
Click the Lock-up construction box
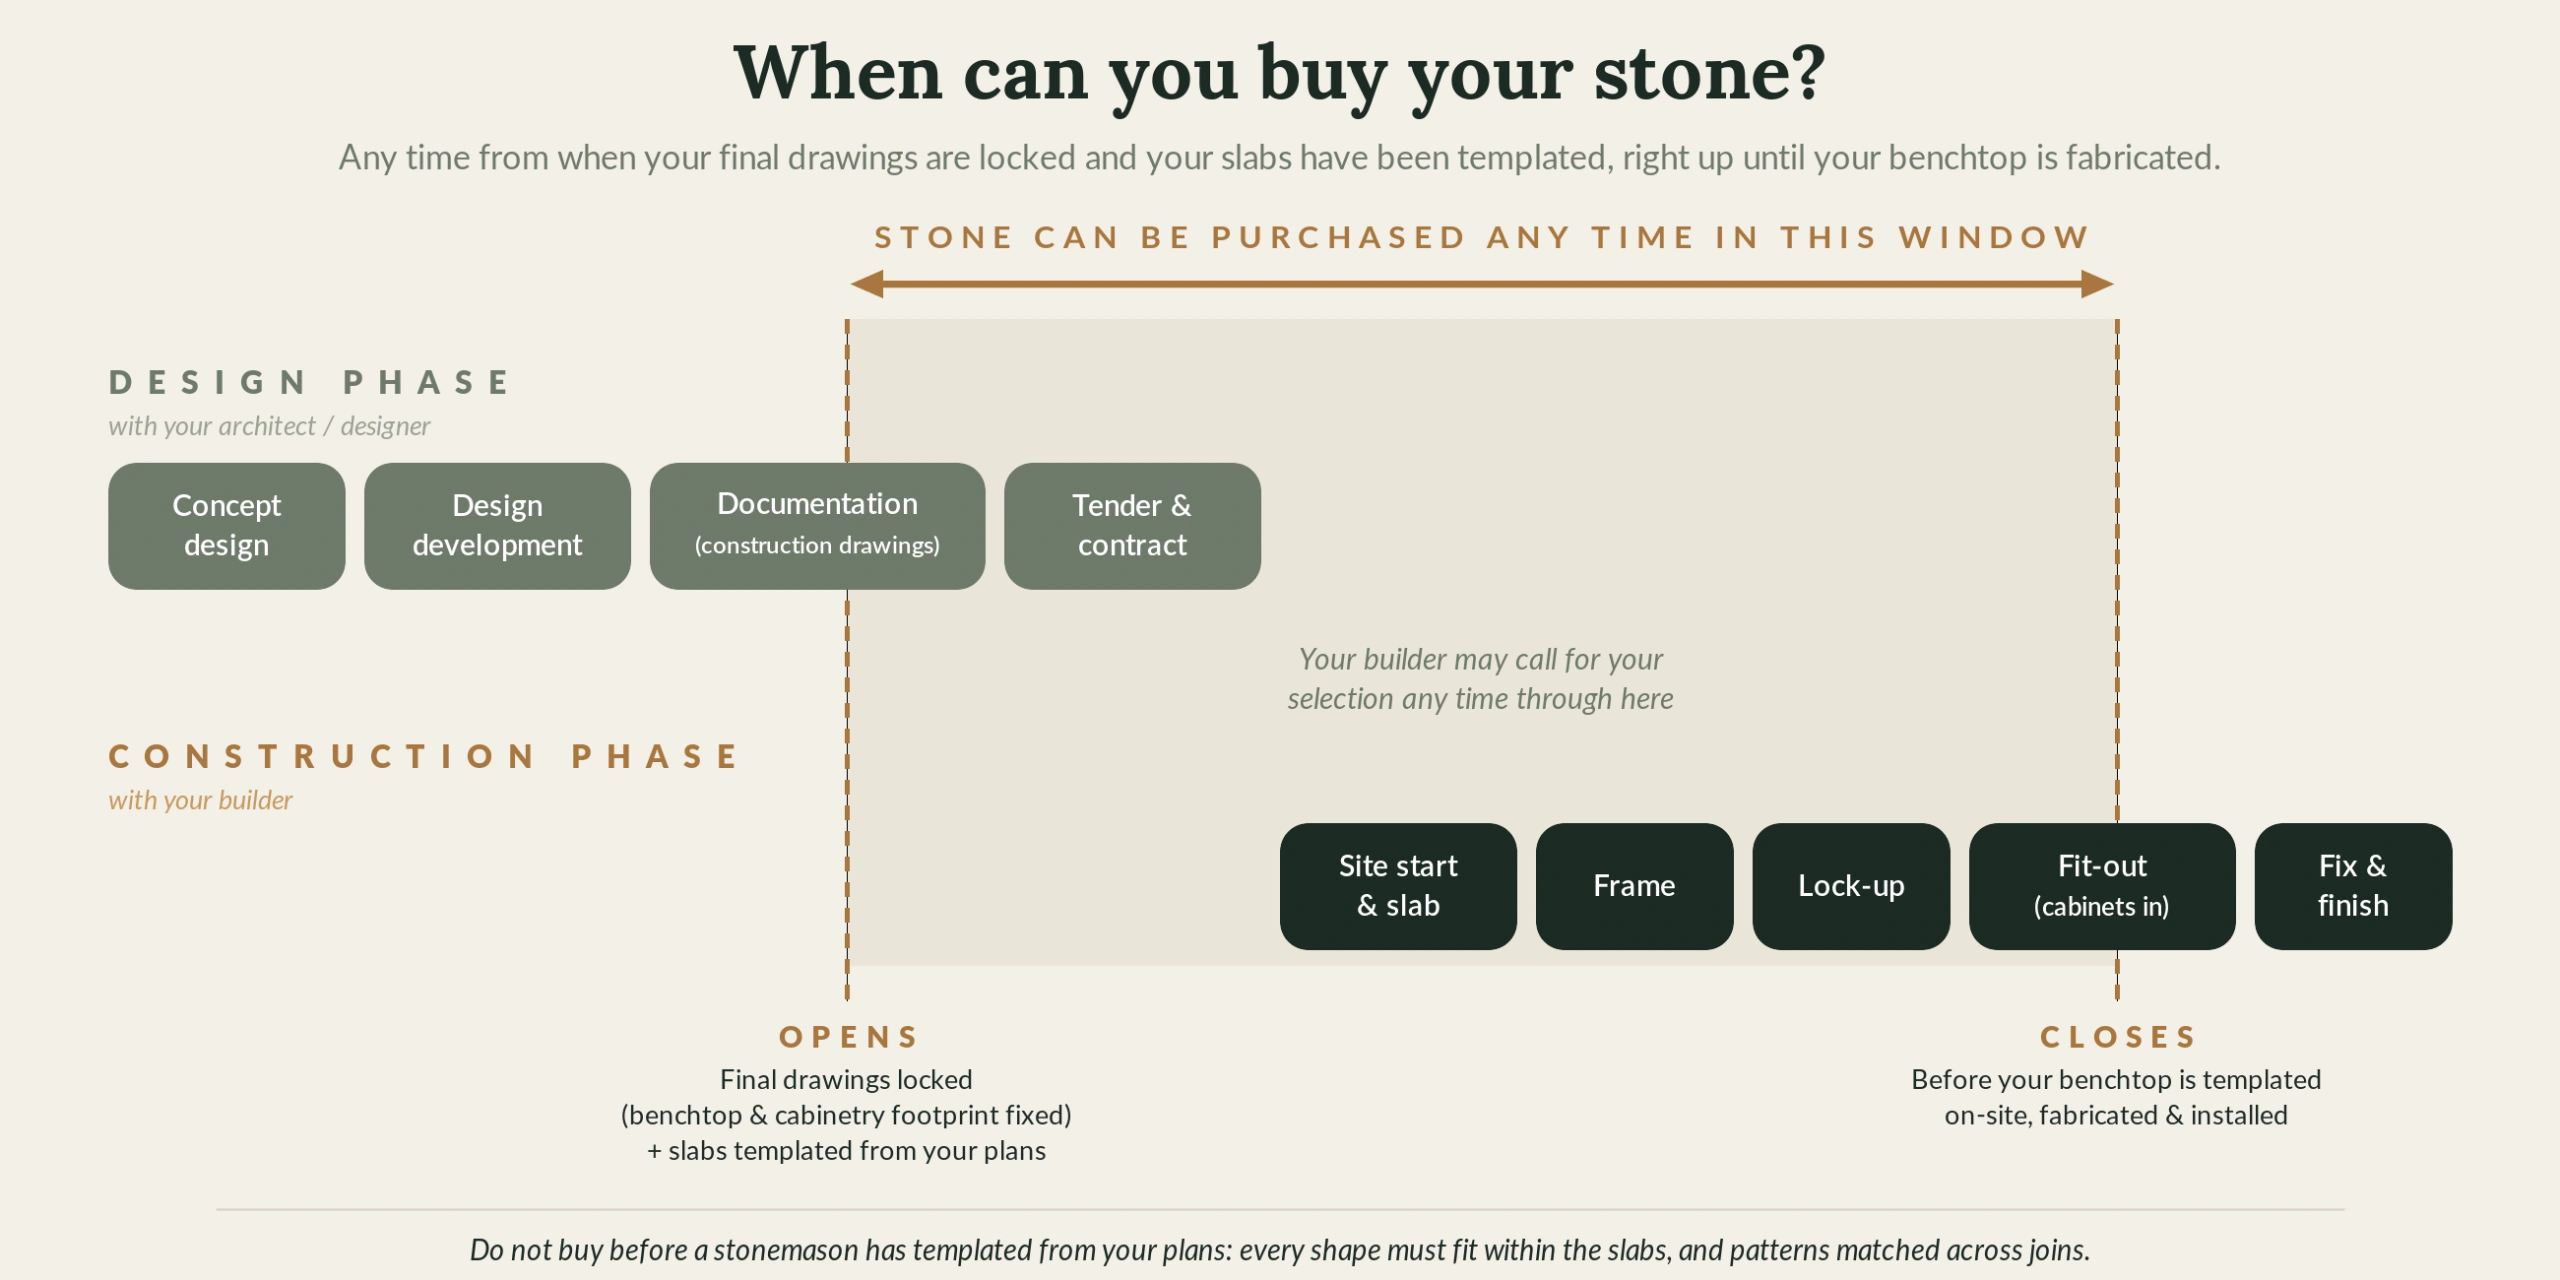click(x=1851, y=886)
